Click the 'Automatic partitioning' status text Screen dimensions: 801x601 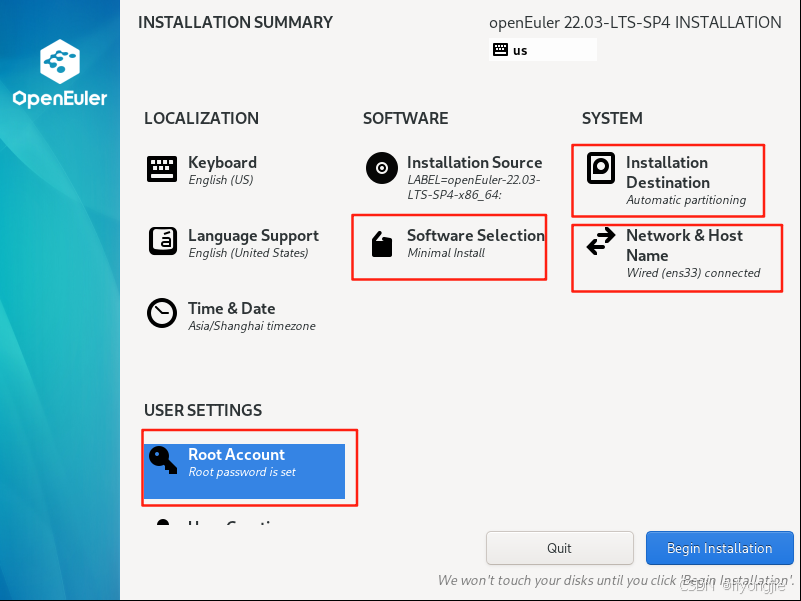click(686, 200)
